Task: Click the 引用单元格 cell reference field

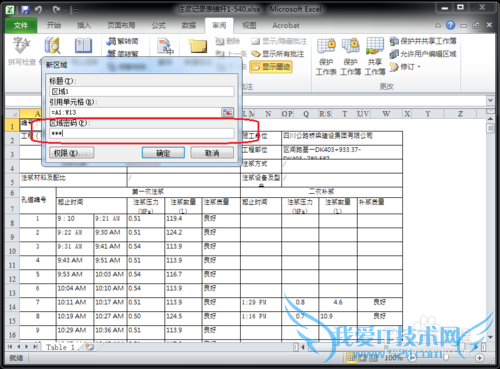Action: pos(135,112)
